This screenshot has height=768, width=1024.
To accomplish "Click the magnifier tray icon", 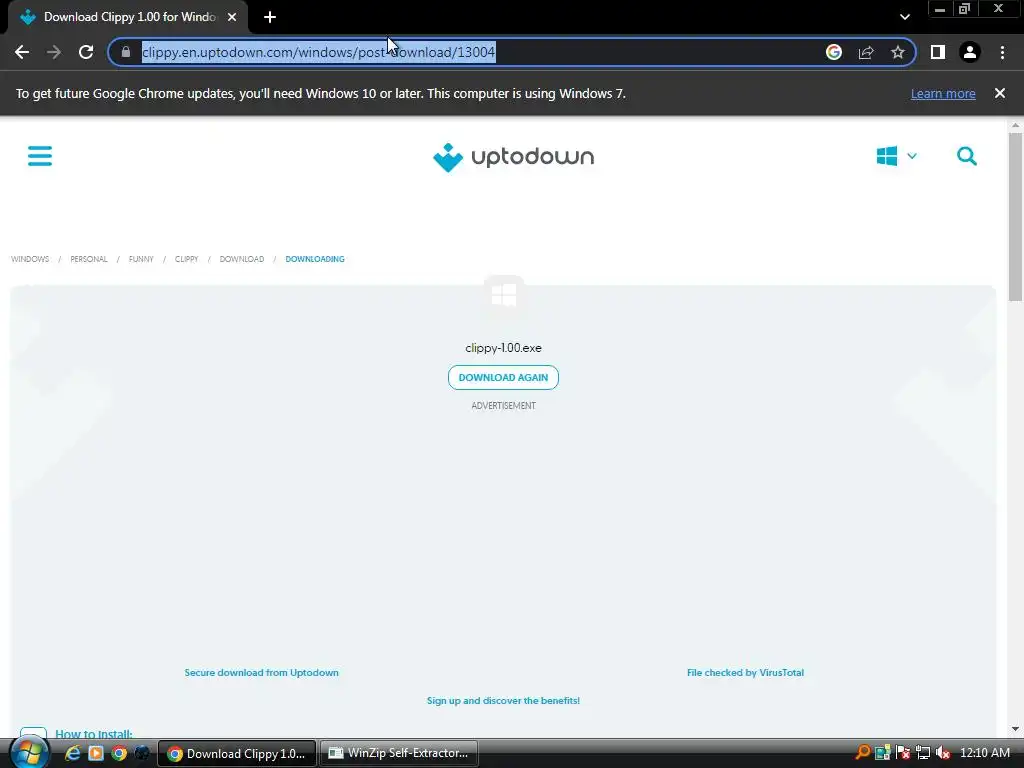I will click(x=863, y=753).
